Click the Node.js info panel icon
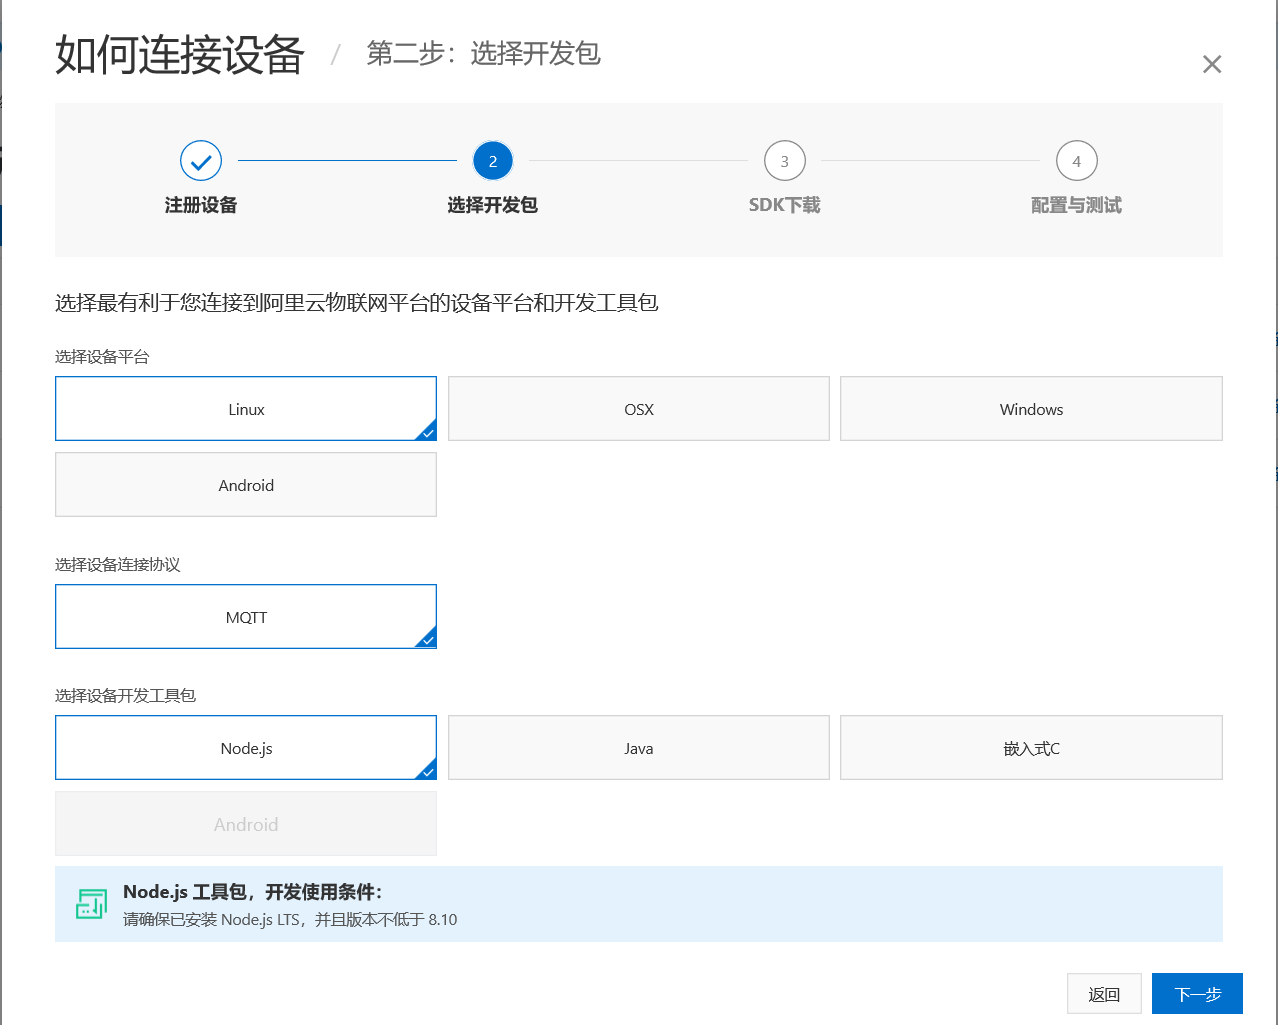 point(91,904)
